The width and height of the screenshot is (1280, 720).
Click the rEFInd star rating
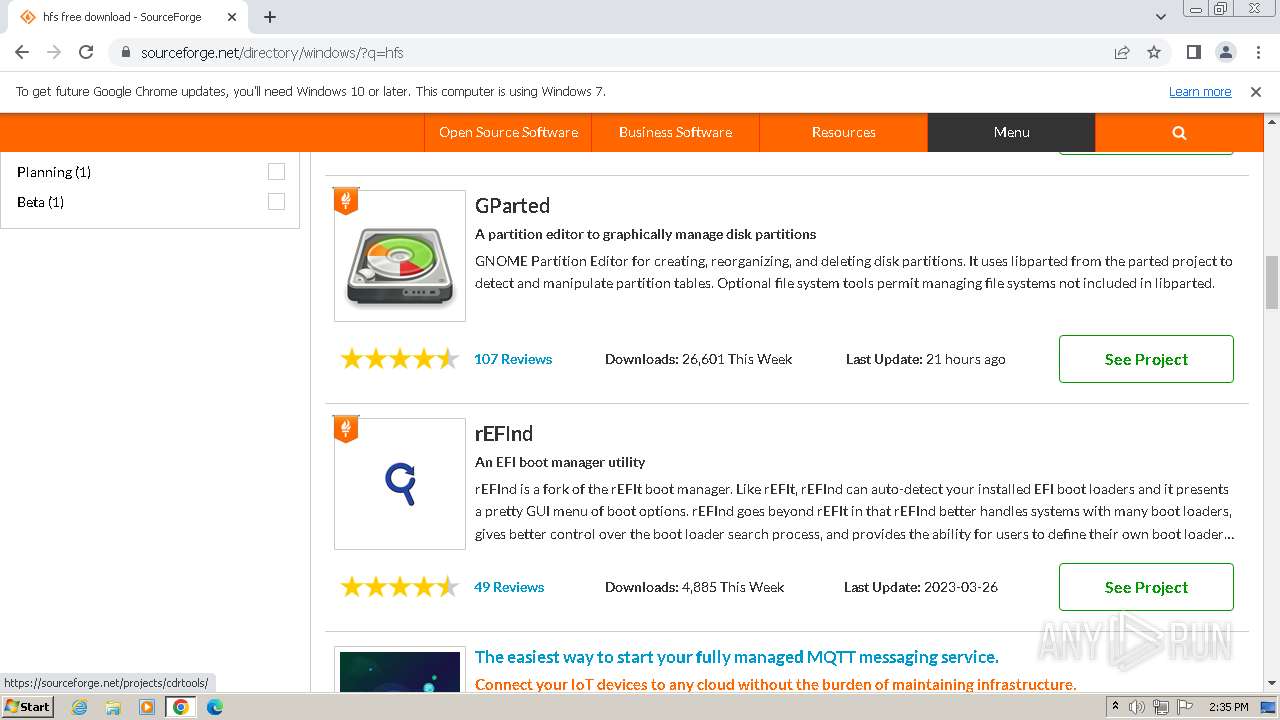tap(399, 587)
